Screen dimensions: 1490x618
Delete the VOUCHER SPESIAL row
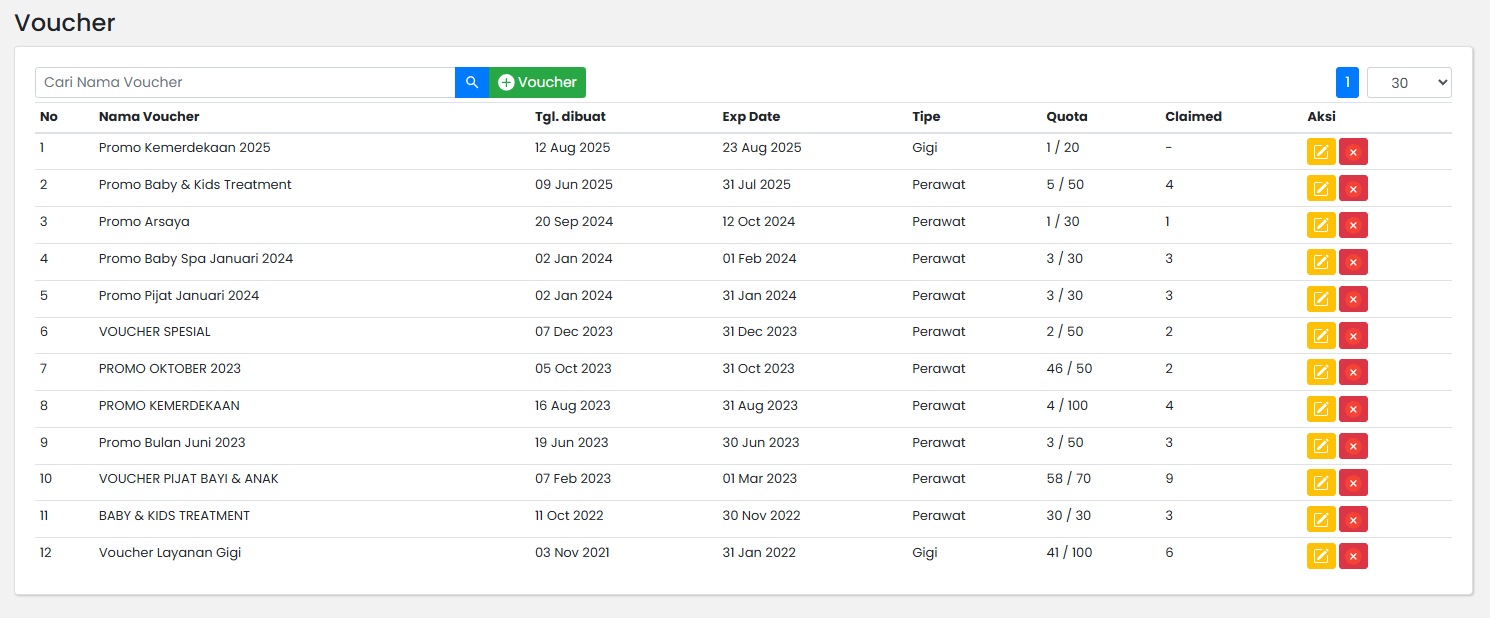(1353, 336)
